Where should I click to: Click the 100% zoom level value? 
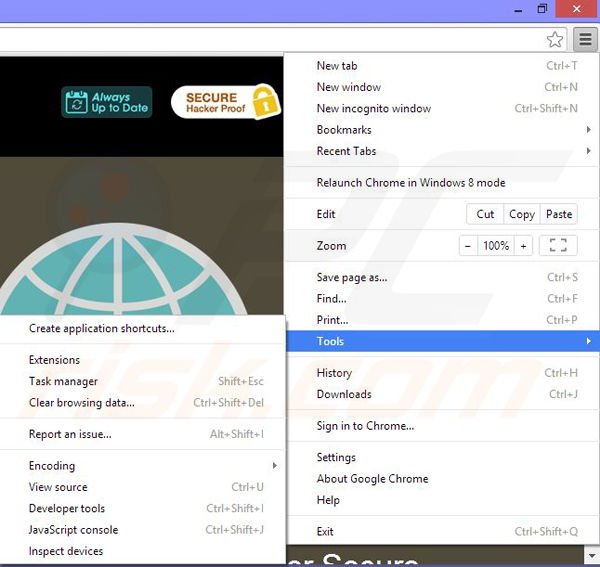click(x=496, y=246)
